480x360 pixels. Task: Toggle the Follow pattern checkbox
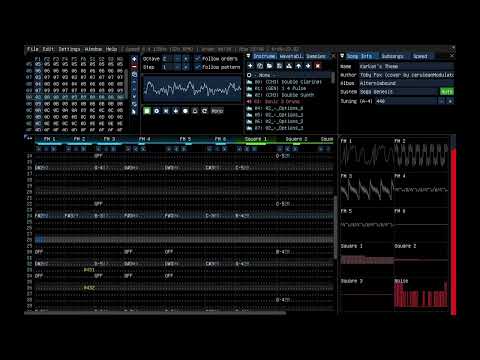click(x=197, y=67)
